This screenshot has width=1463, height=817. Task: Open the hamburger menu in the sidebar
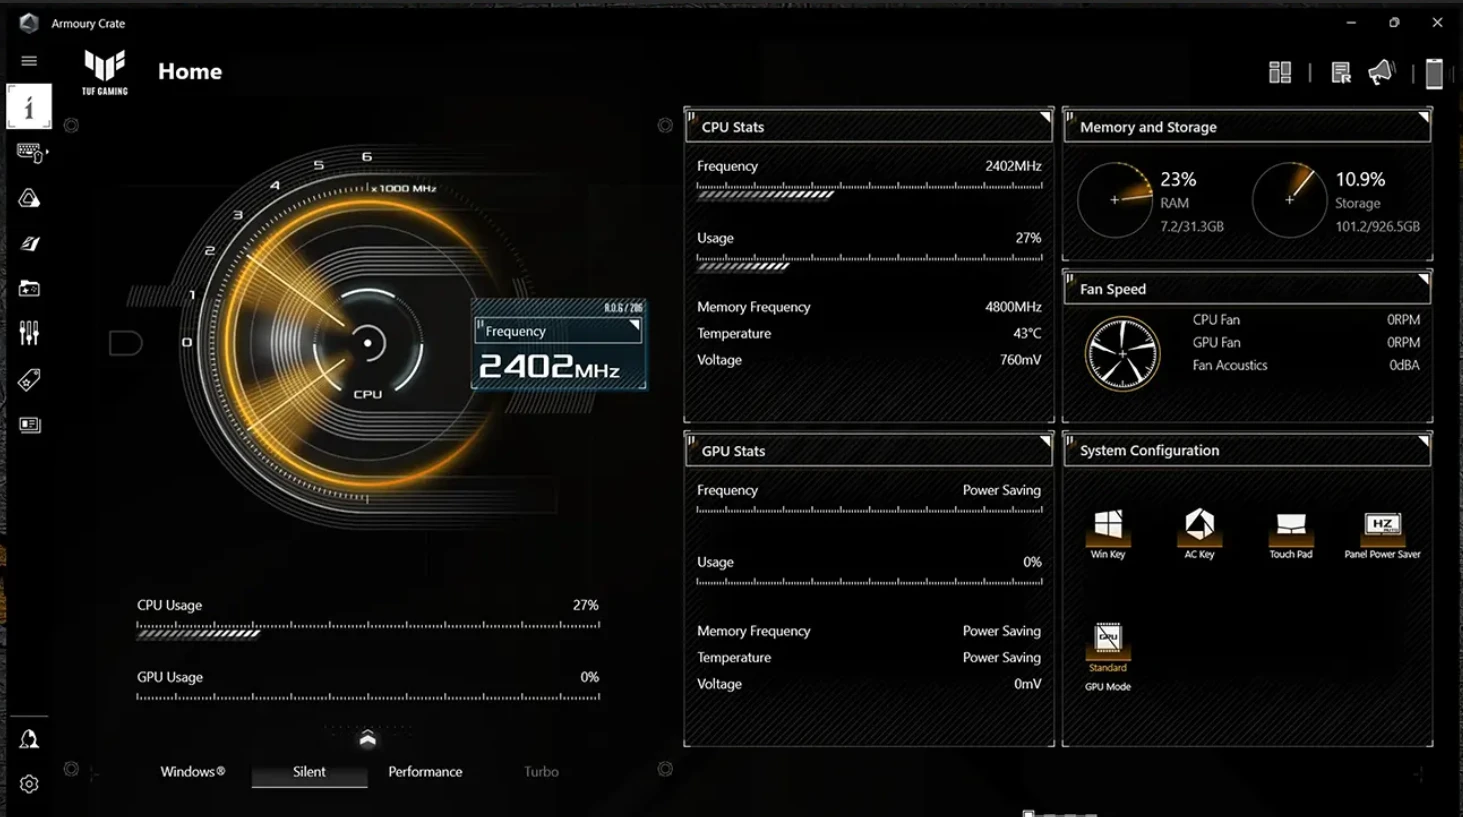point(29,61)
